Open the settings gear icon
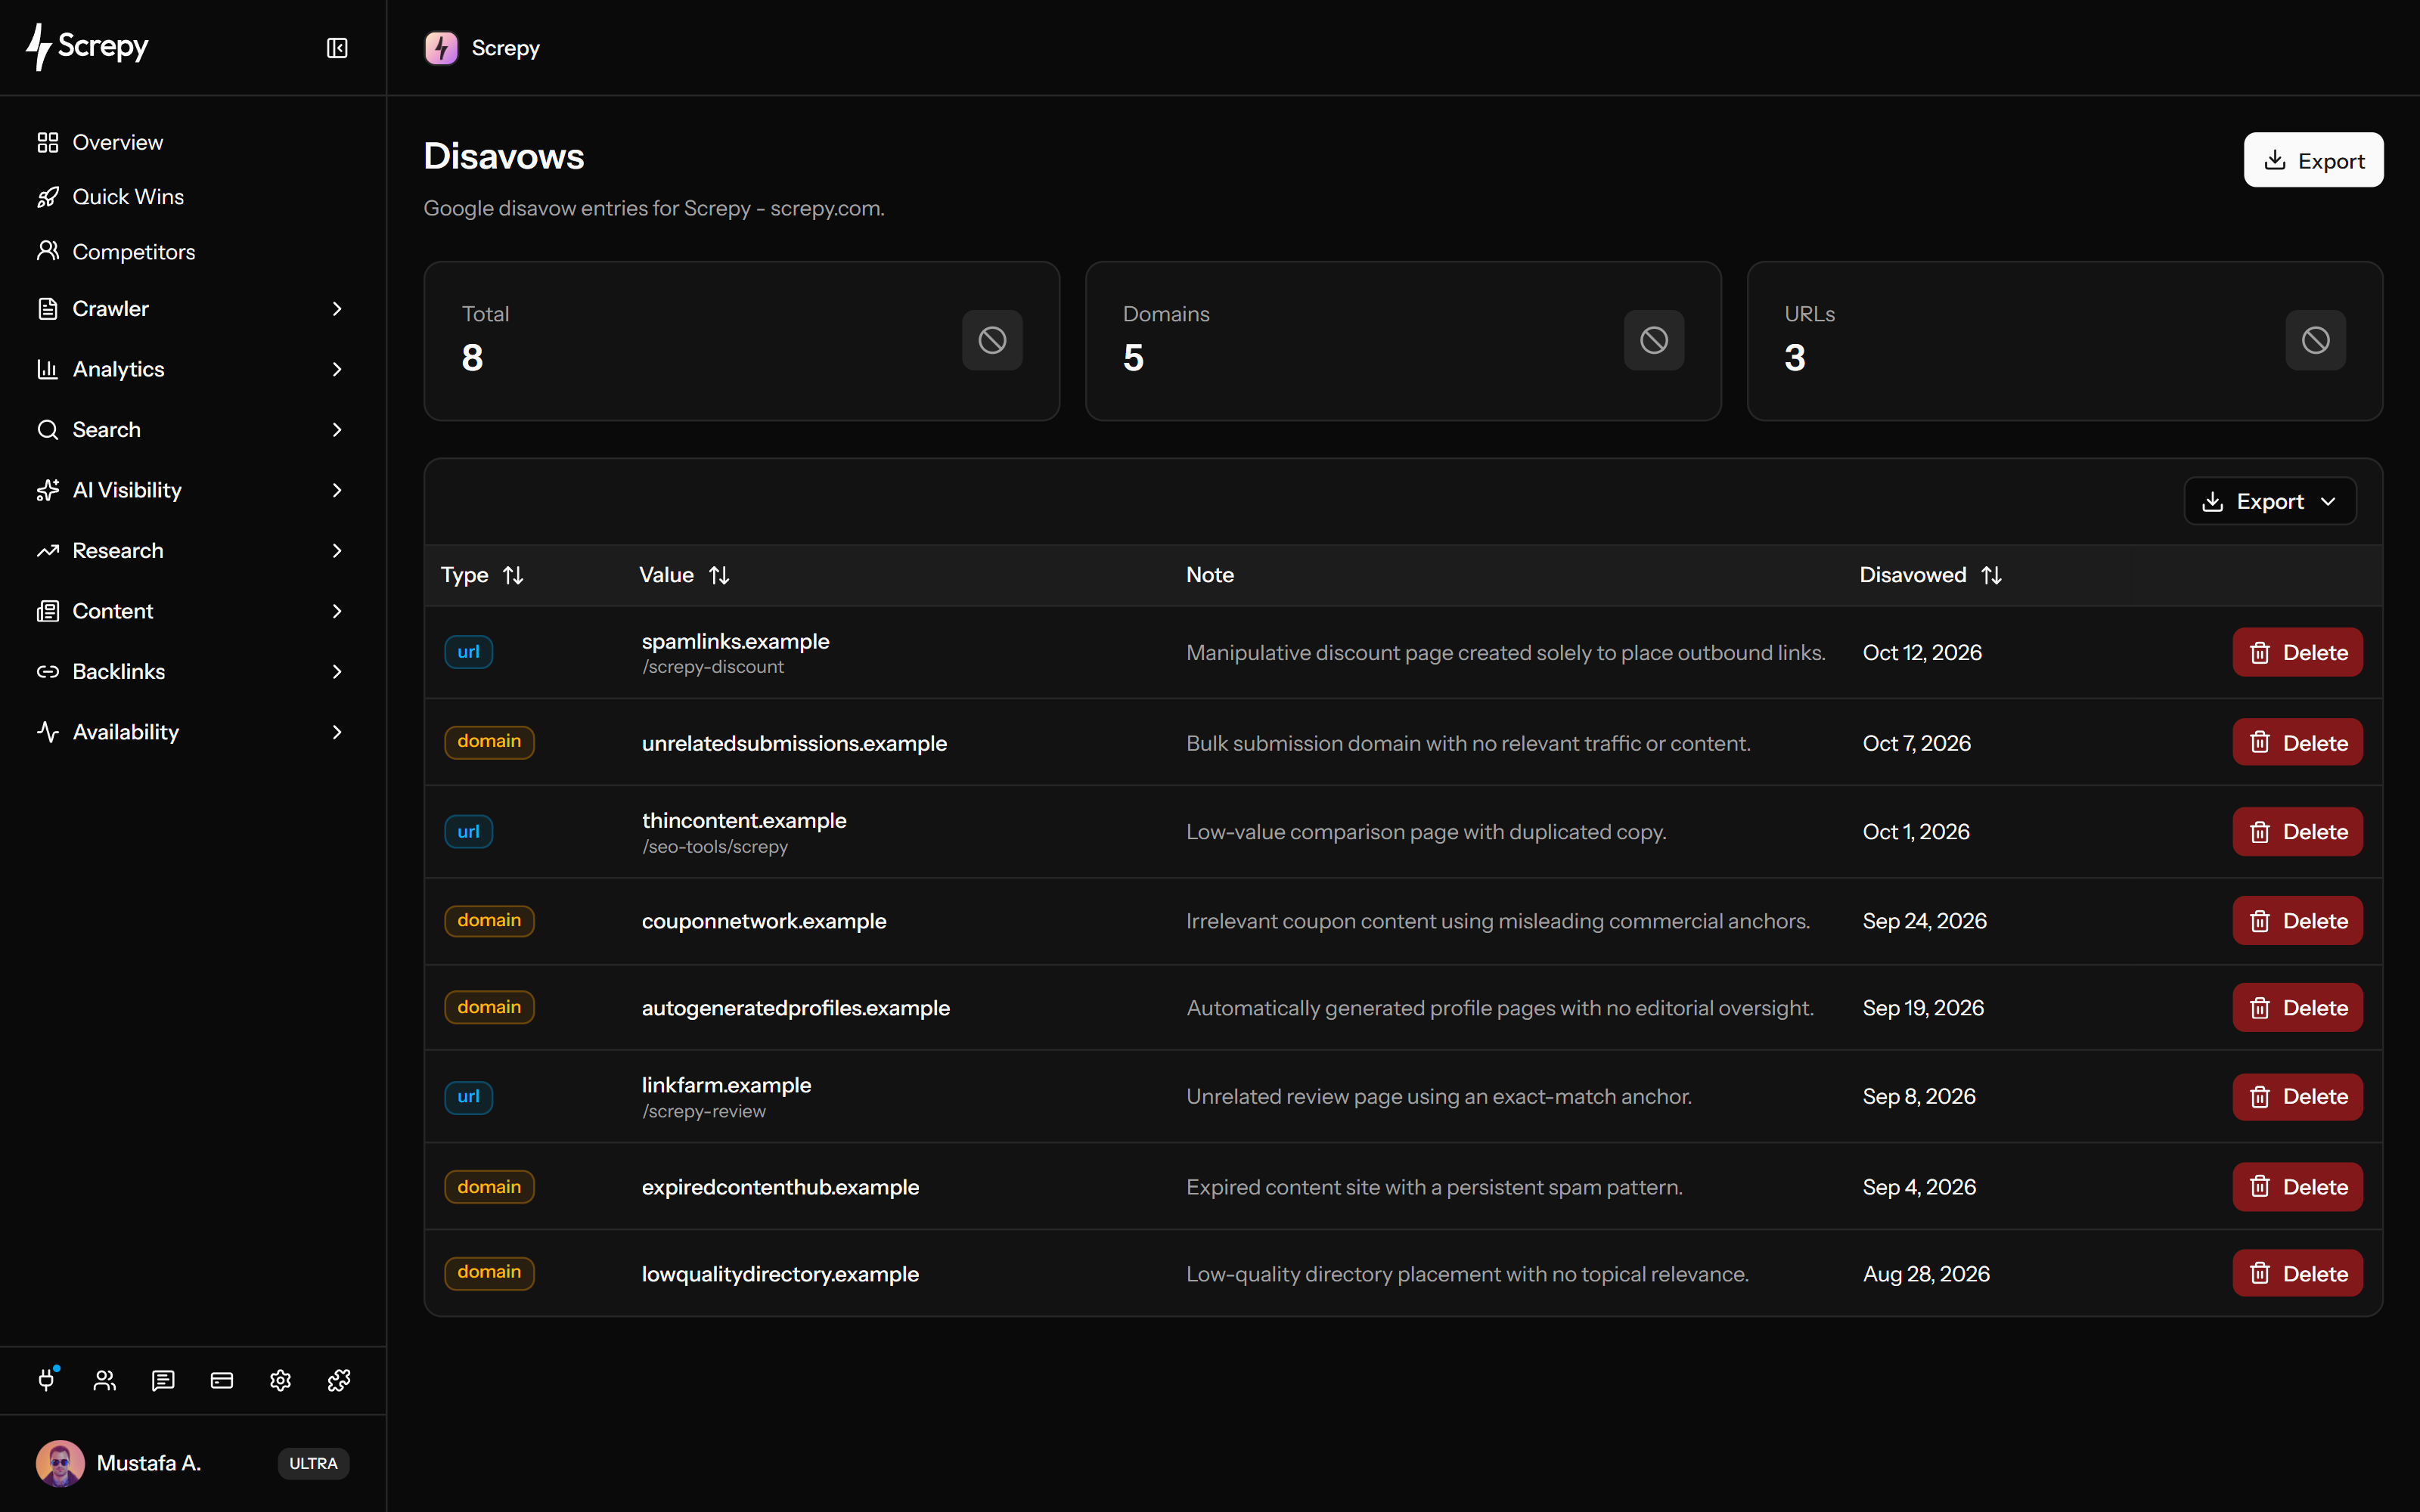The width and height of the screenshot is (2420, 1512). (280, 1380)
